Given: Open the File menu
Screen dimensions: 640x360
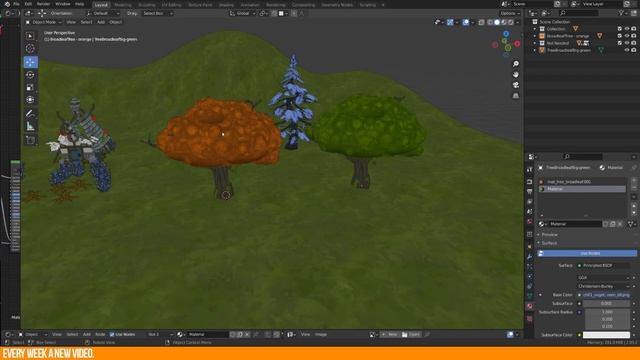Looking at the screenshot, I should [x=16, y=4].
